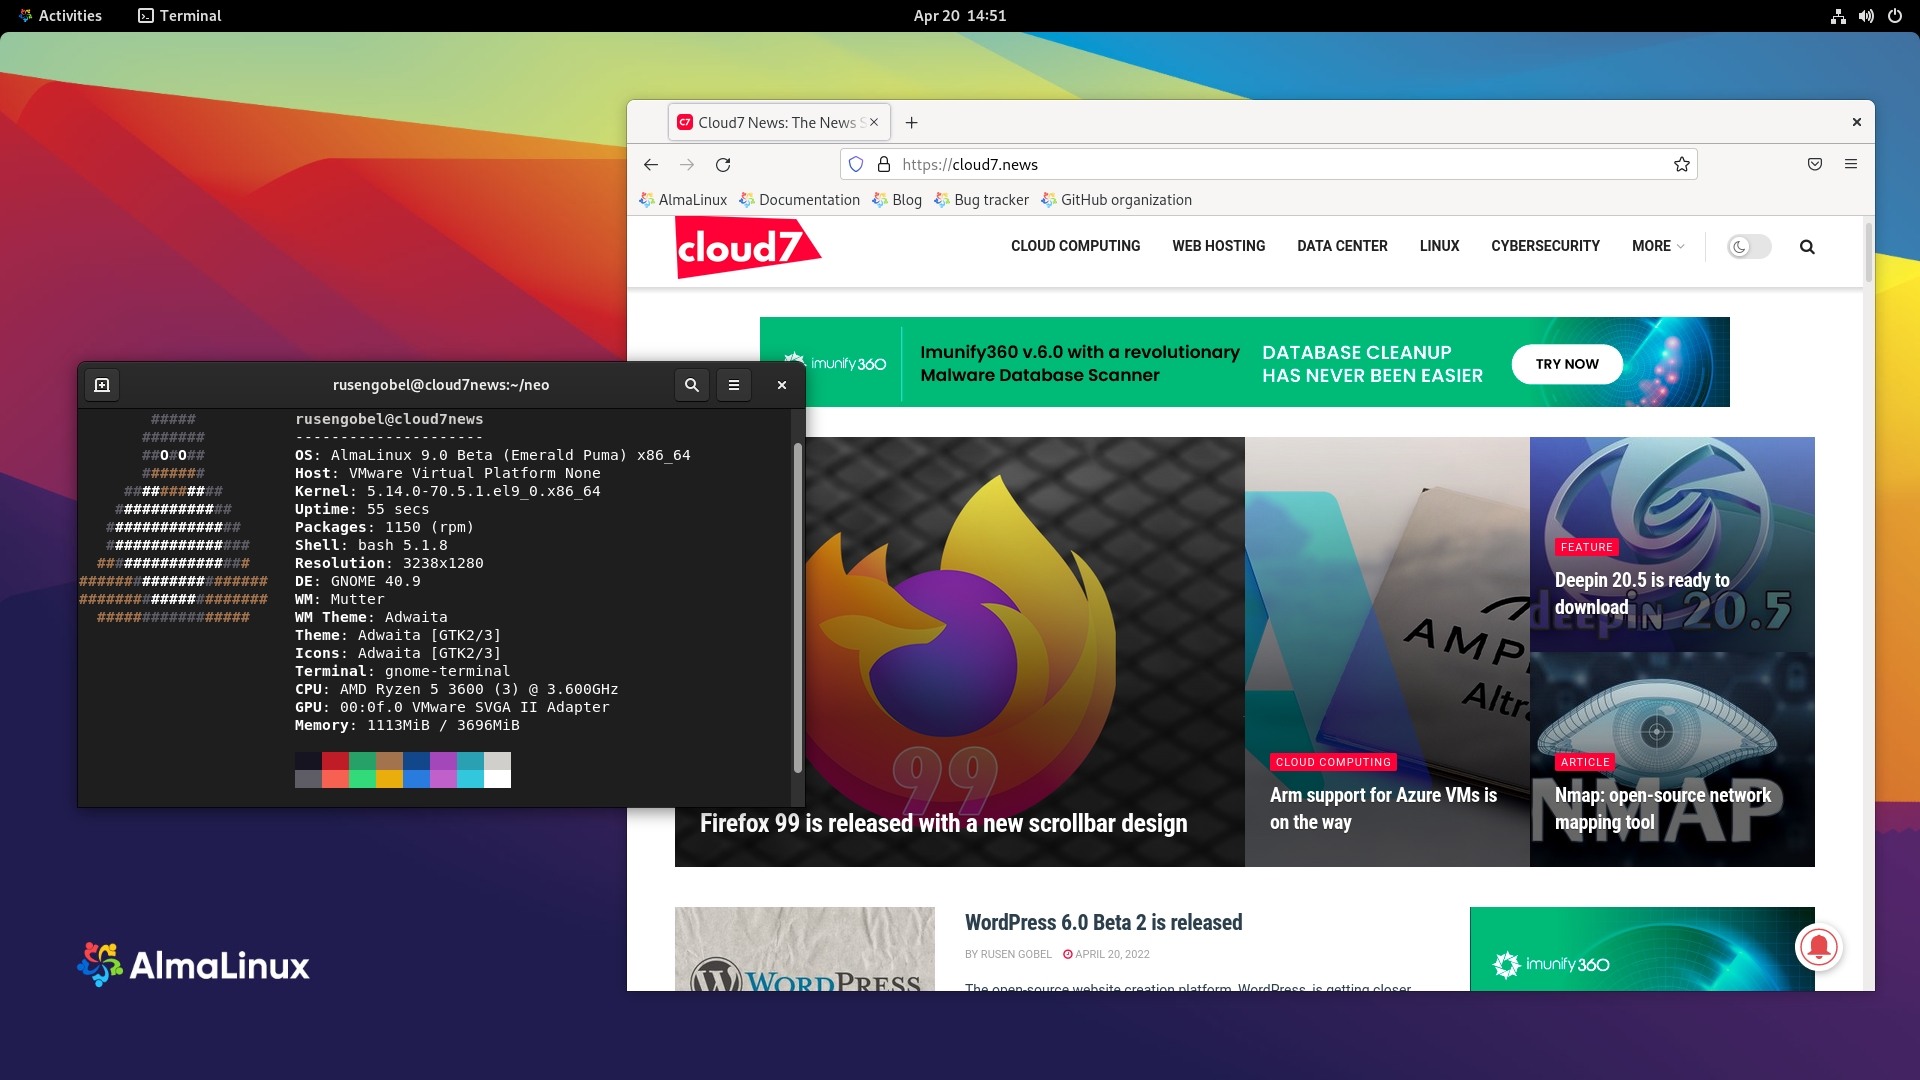Open terminal new tab button

click(x=102, y=385)
